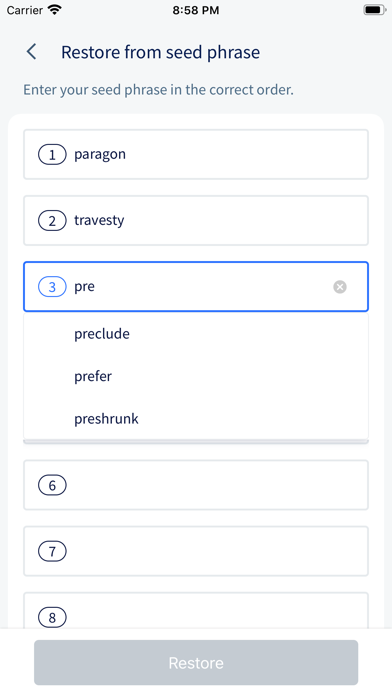392x696 pixels.
Task: Edit the "travesty" word field
Action: 196,221
